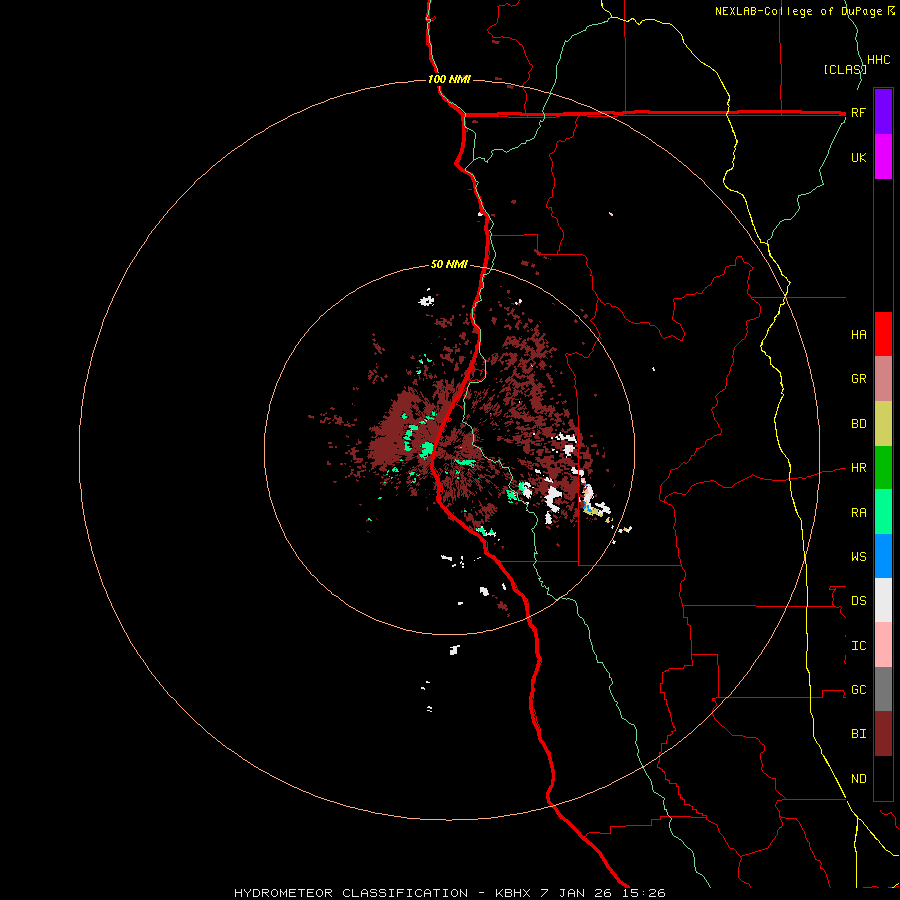Click the [CLAS] label above legend
Screen dimensions: 900x900
(x=845, y=69)
